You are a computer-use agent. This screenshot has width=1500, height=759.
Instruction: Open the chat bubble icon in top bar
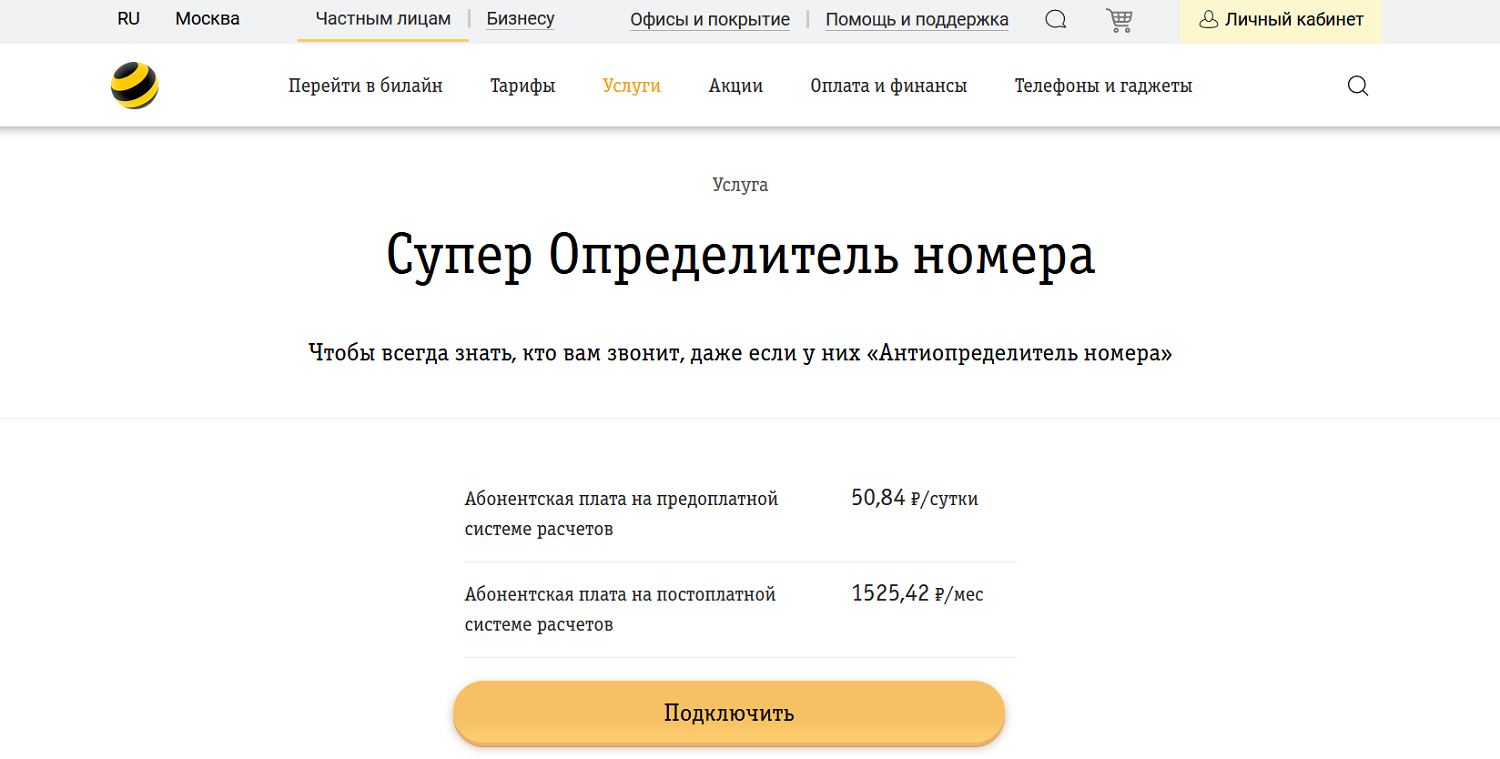coord(1055,20)
